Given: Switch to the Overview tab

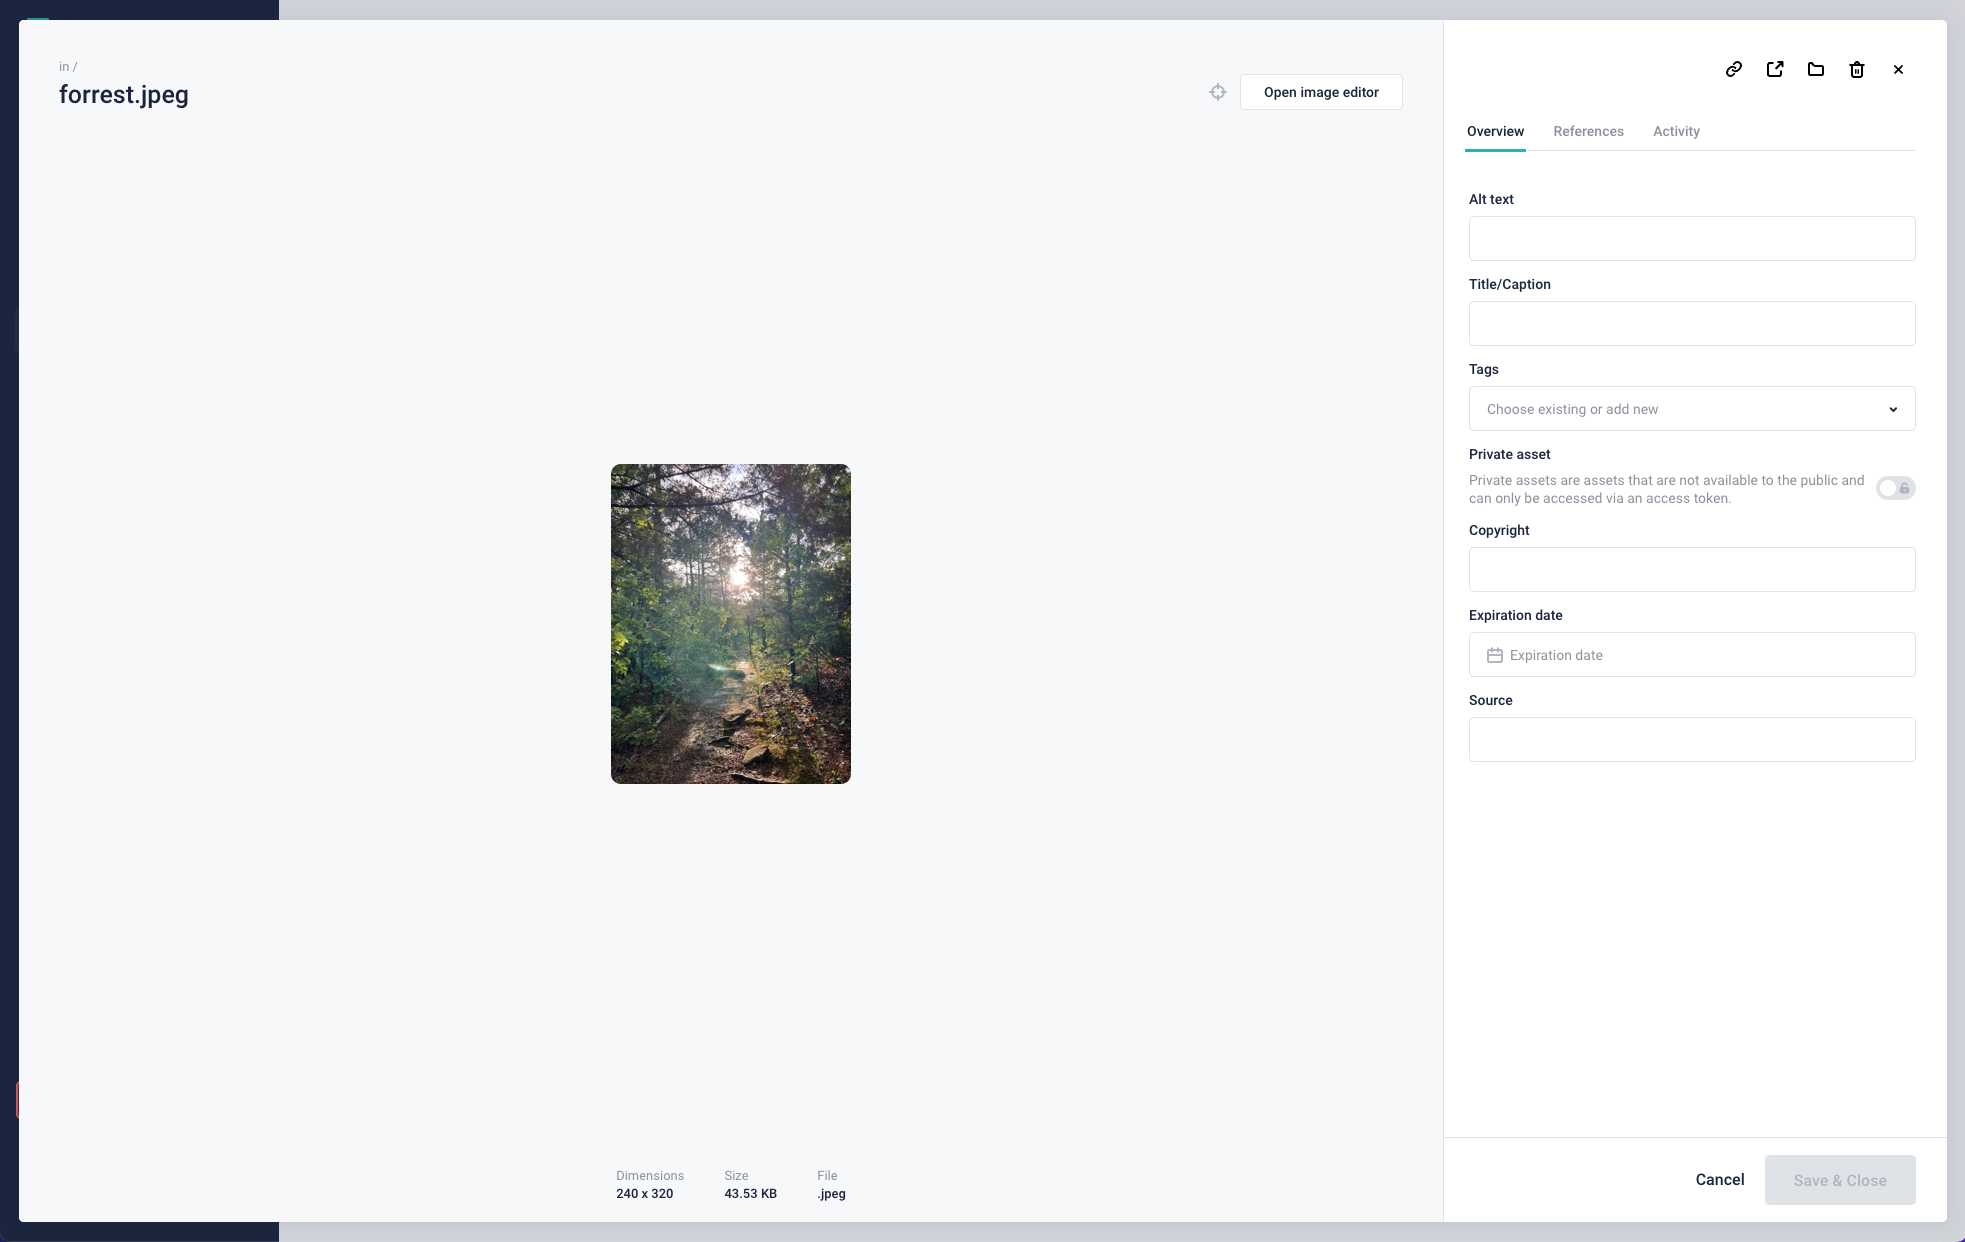Looking at the screenshot, I should coord(1495,131).
